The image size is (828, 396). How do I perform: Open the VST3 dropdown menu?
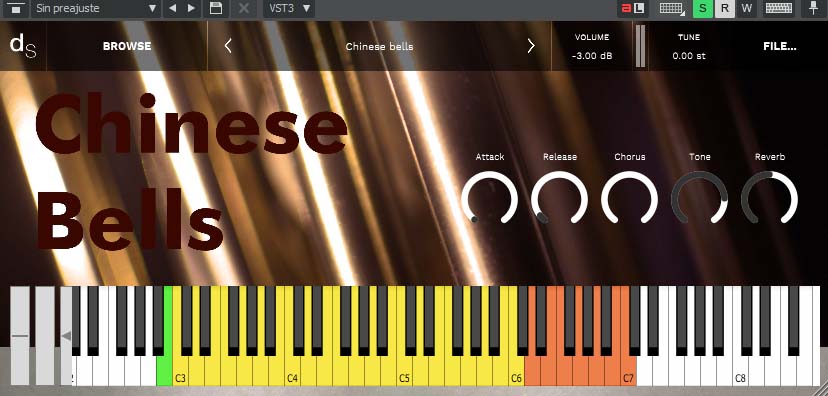(289, 8)
